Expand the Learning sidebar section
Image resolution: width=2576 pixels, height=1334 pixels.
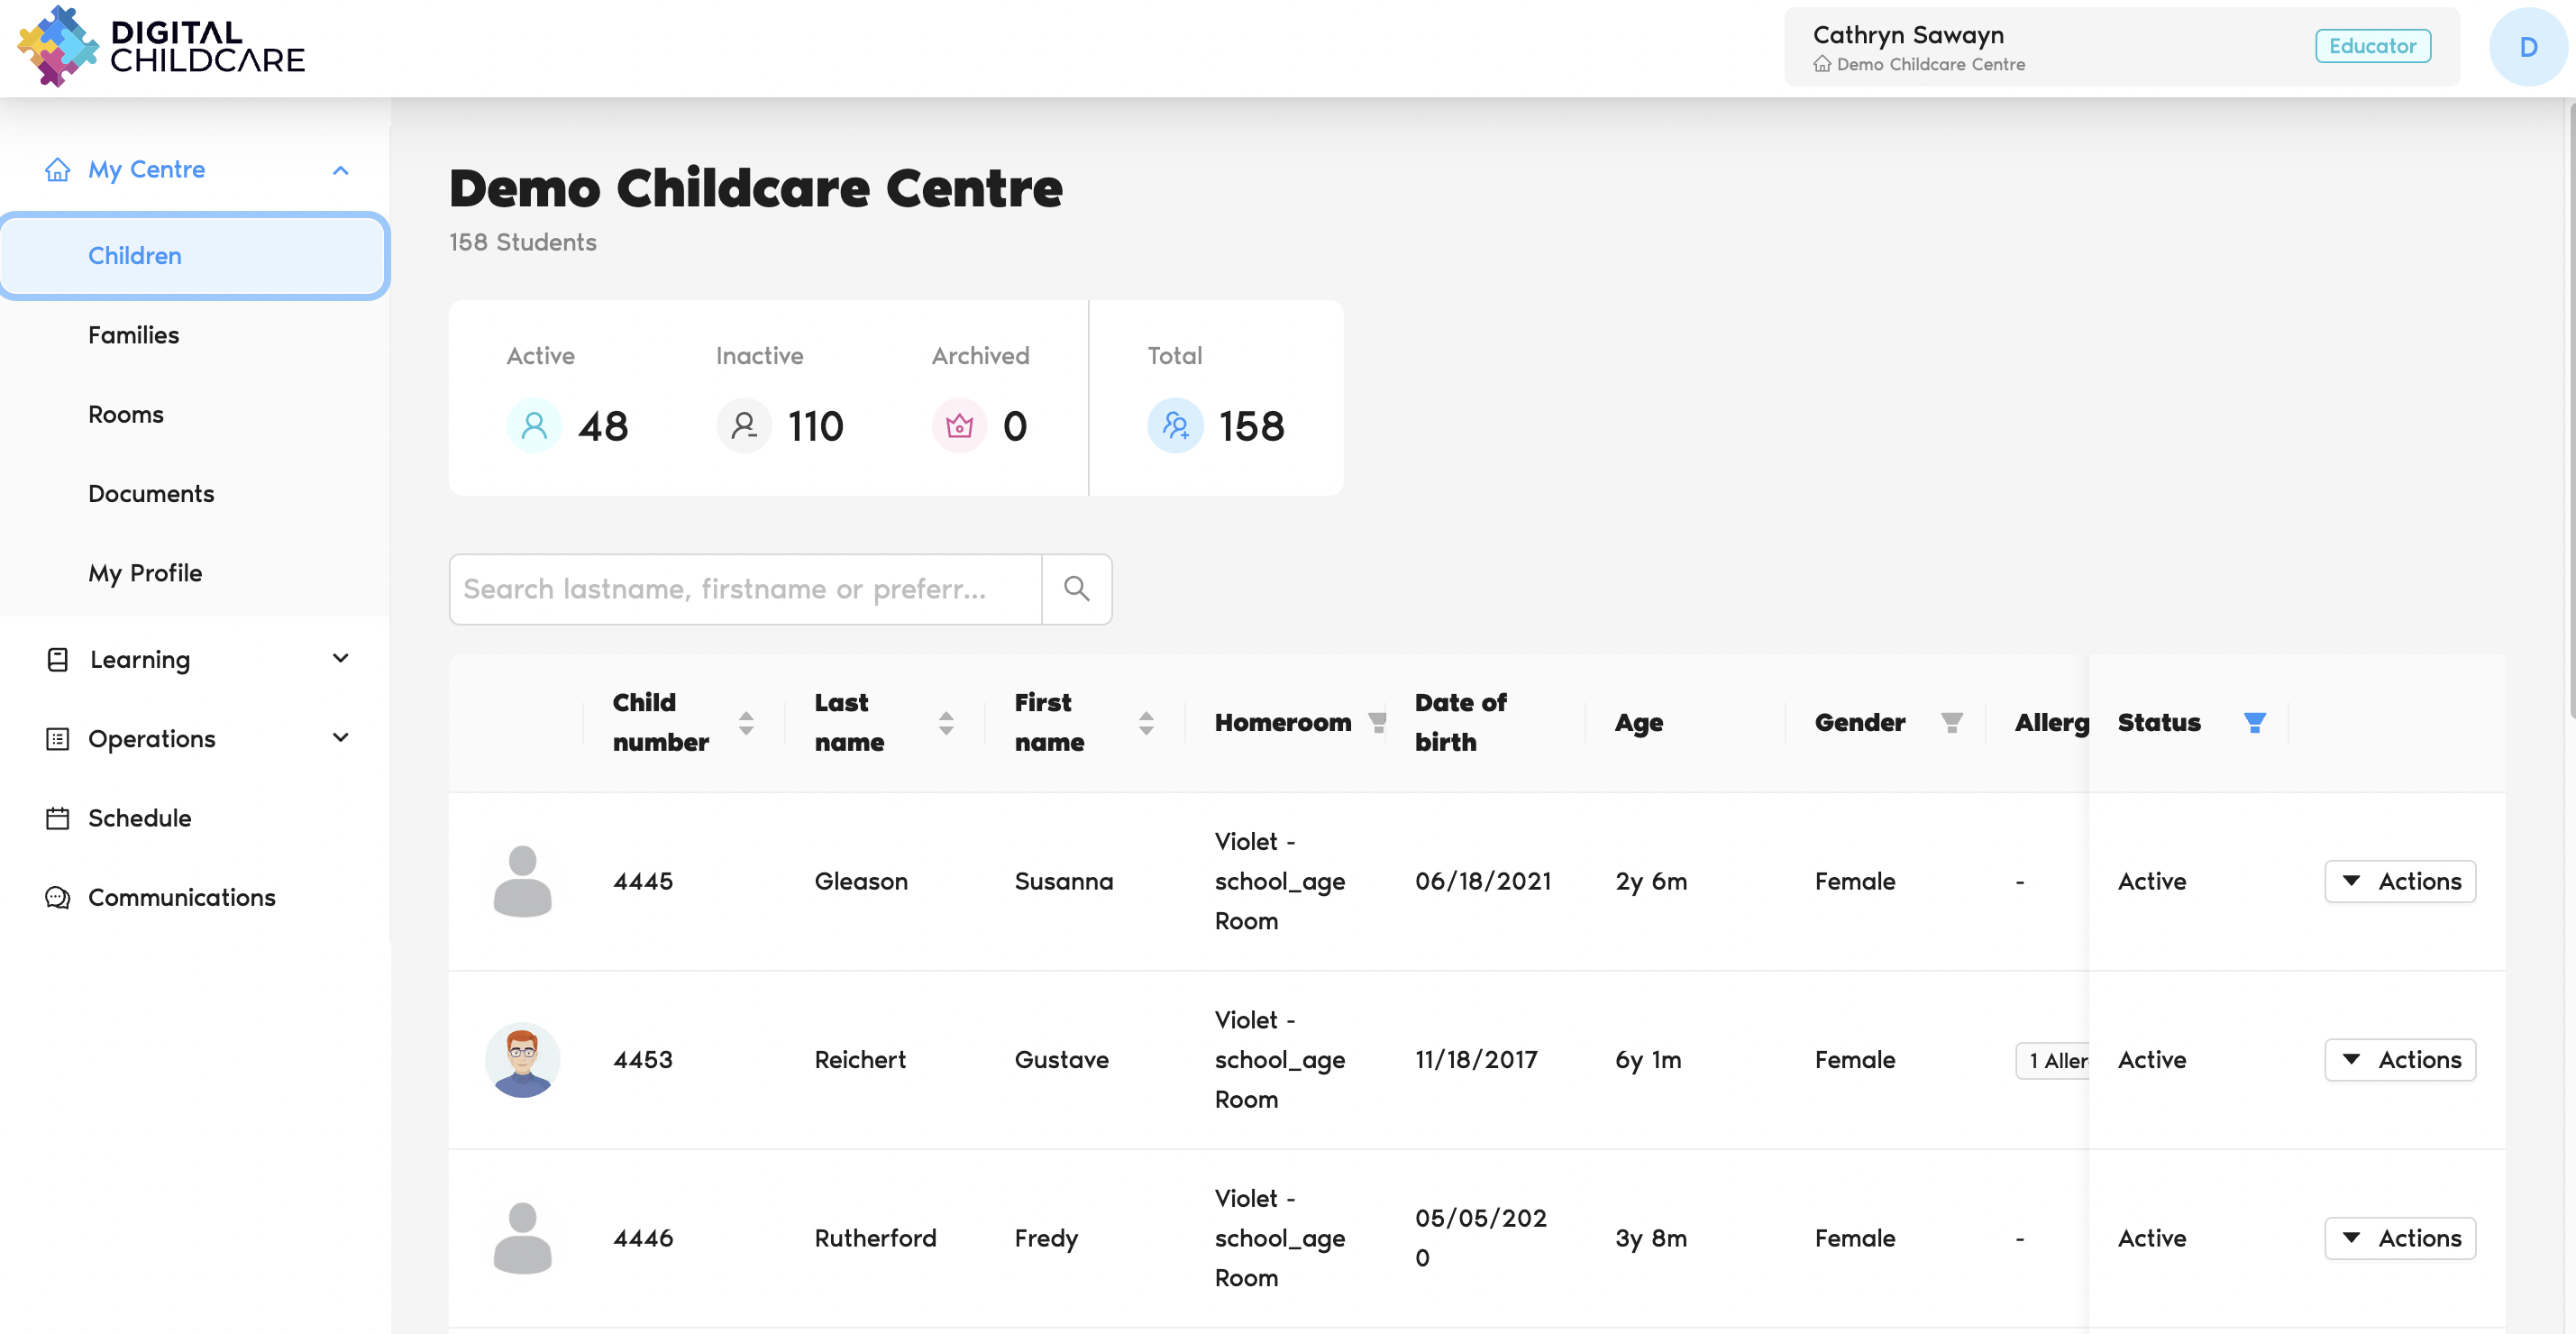coord(340,659)
